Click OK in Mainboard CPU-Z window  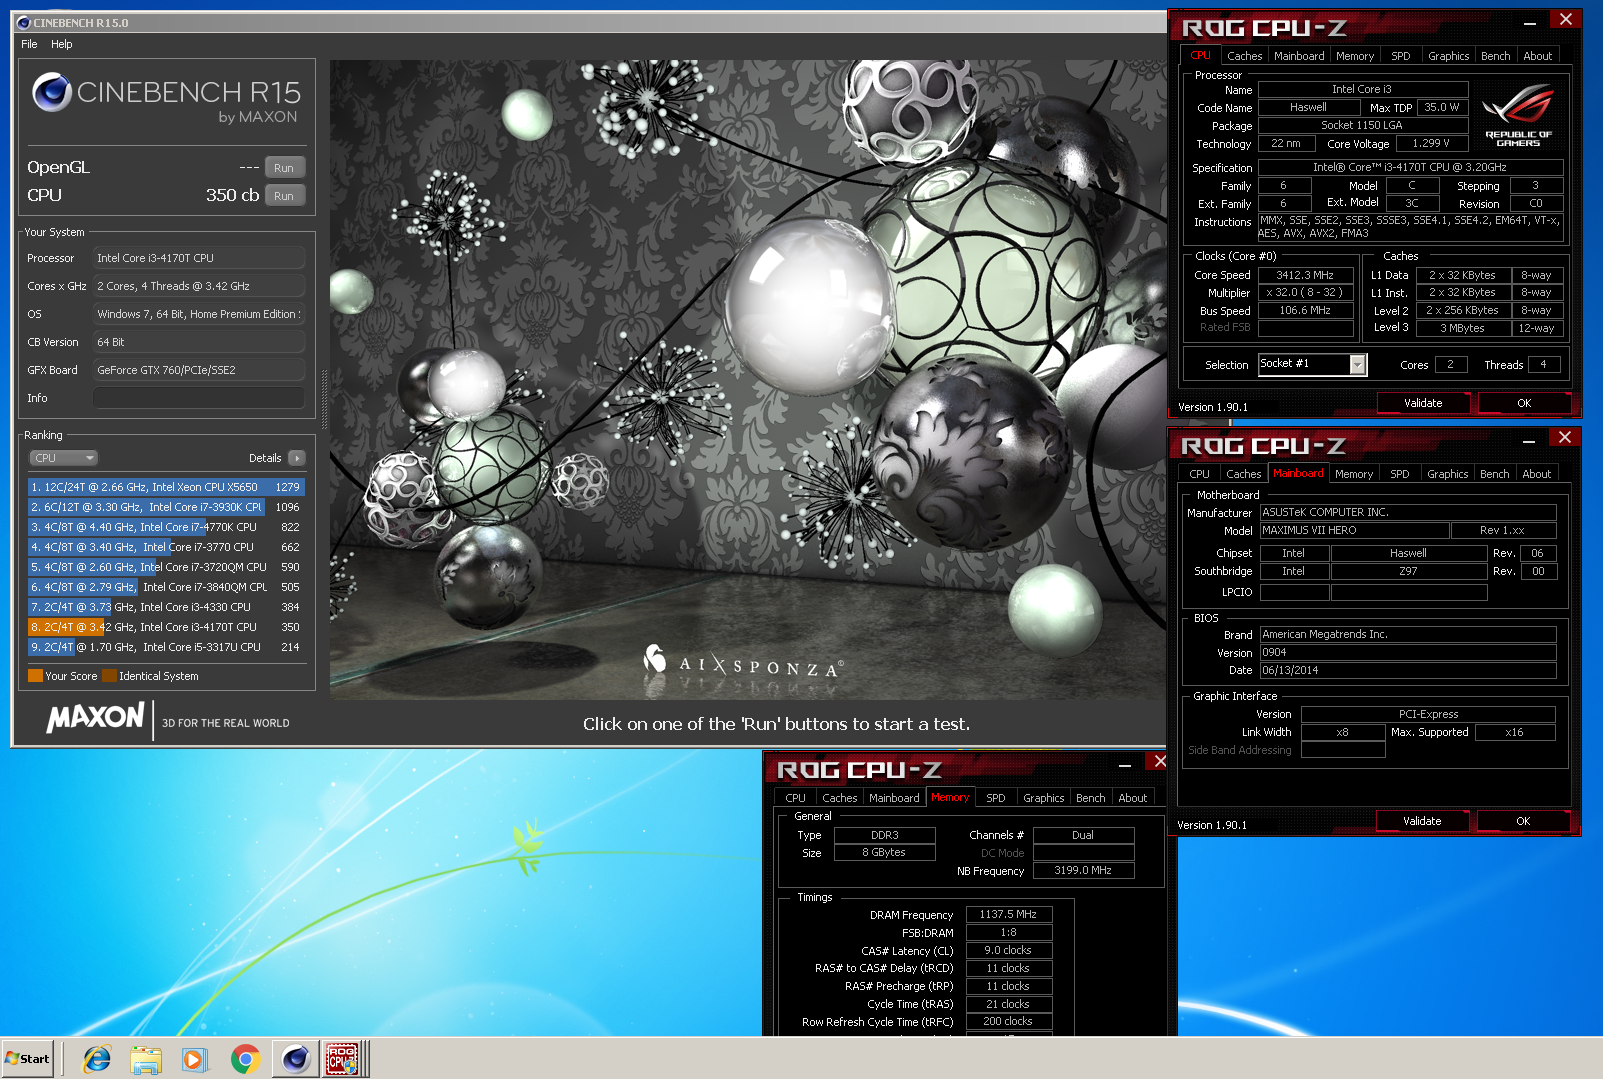click(1523, 821)
